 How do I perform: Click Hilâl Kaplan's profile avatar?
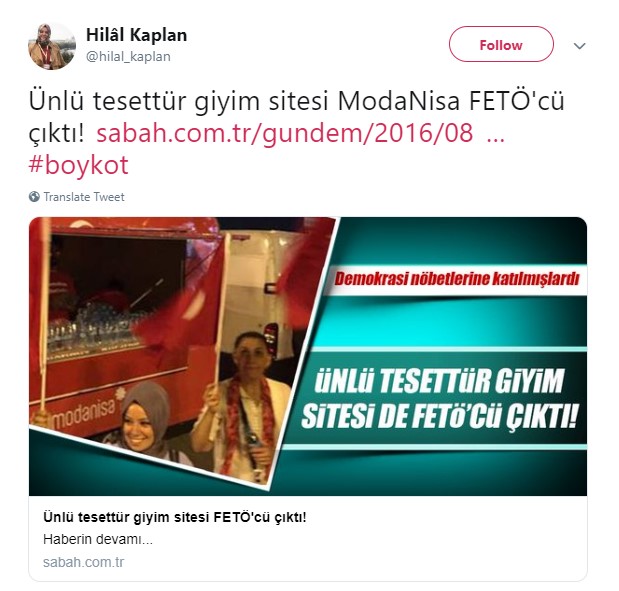(x=51, y=46)
